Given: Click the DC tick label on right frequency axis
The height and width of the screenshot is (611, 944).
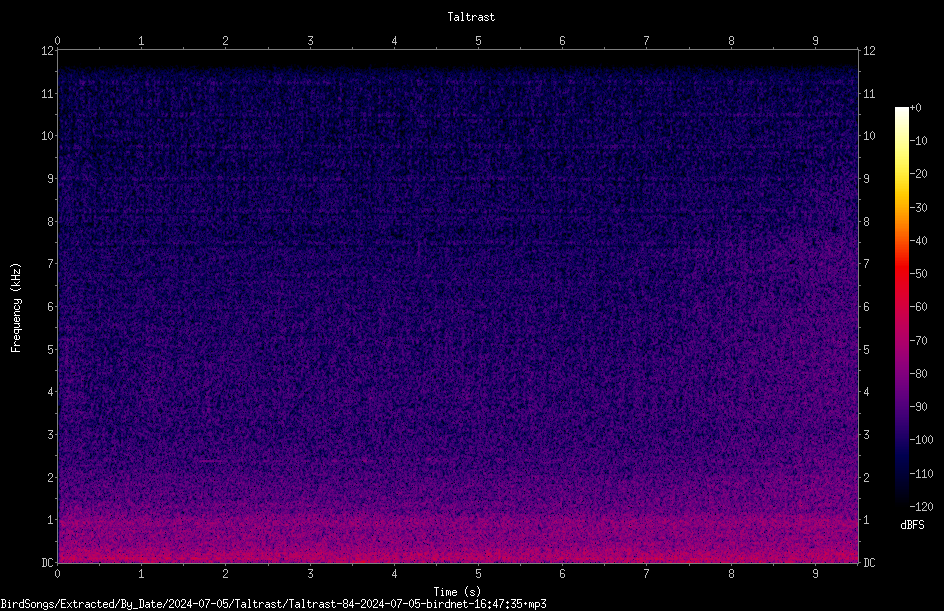Looking at the screenshot, I should (x=869, y=563).
